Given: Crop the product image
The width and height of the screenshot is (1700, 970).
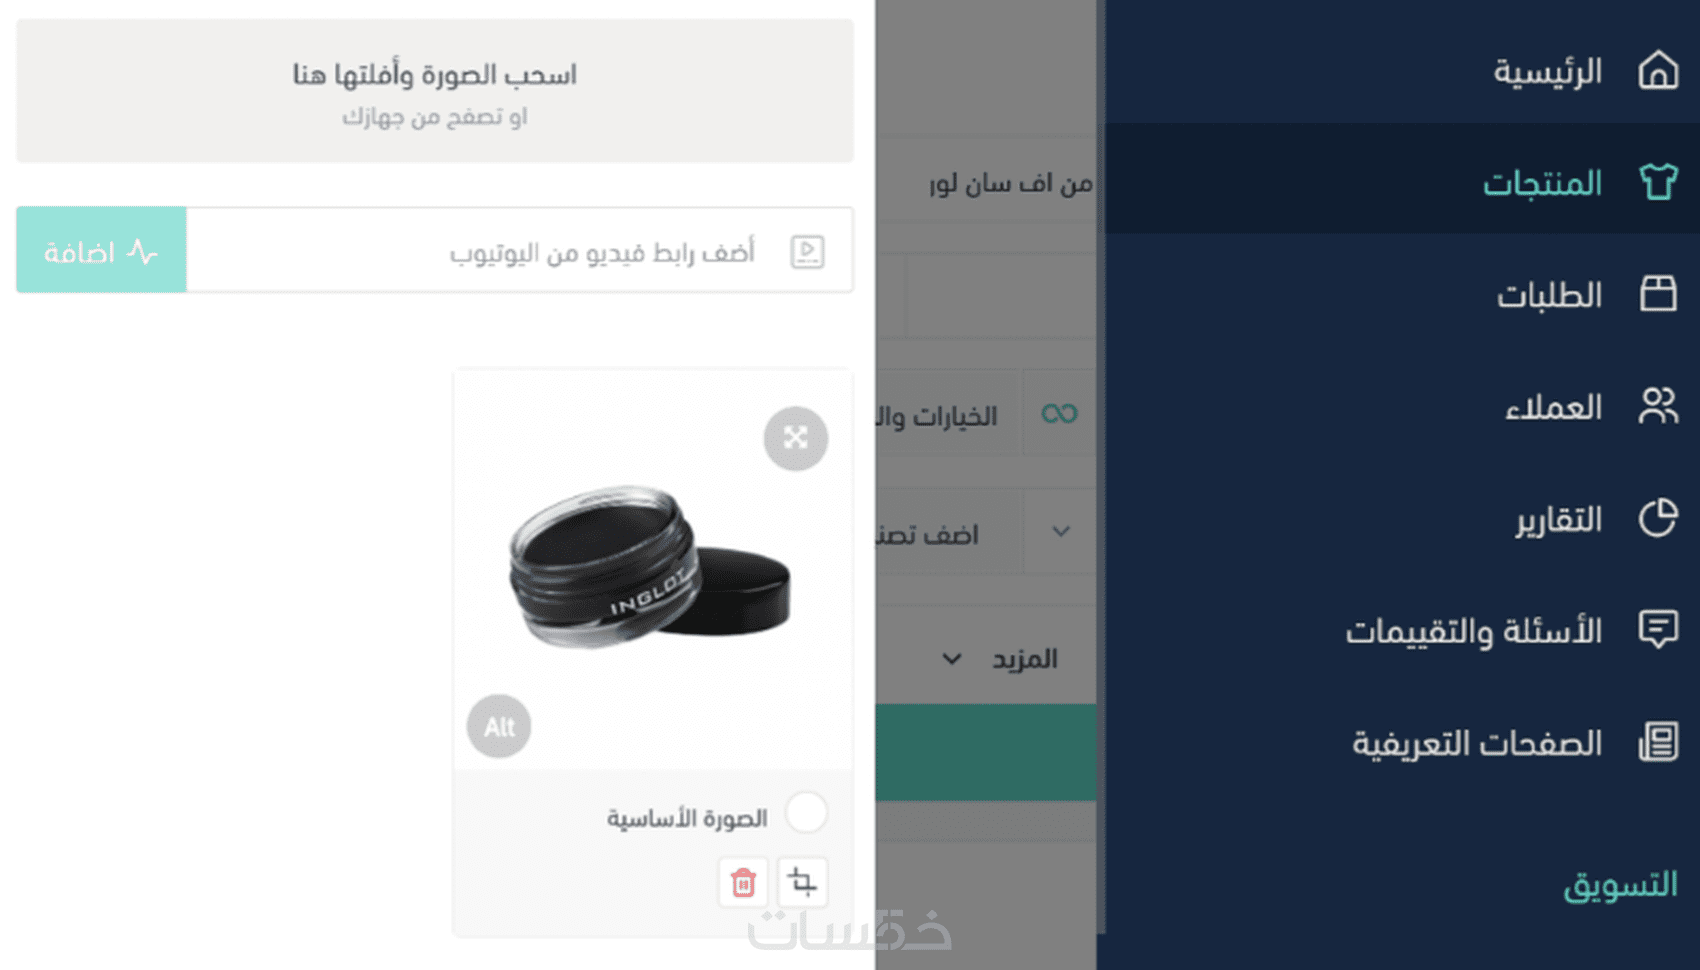Looking at the screenshot, I should click(802, 882).
